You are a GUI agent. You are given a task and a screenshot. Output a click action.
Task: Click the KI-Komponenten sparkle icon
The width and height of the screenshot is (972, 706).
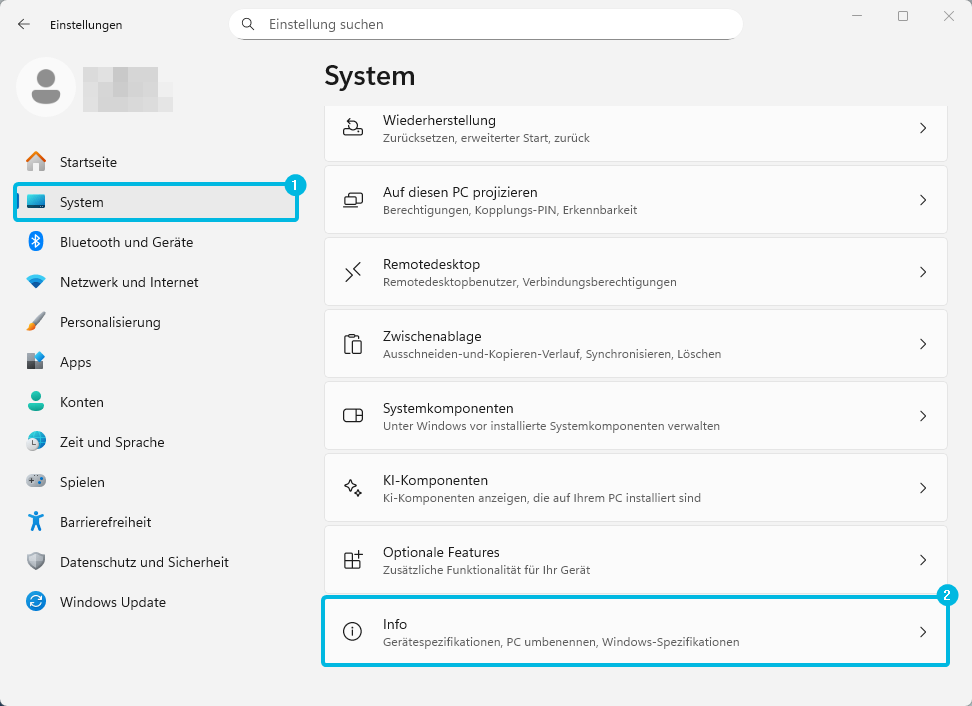click(x=353, y=487)
